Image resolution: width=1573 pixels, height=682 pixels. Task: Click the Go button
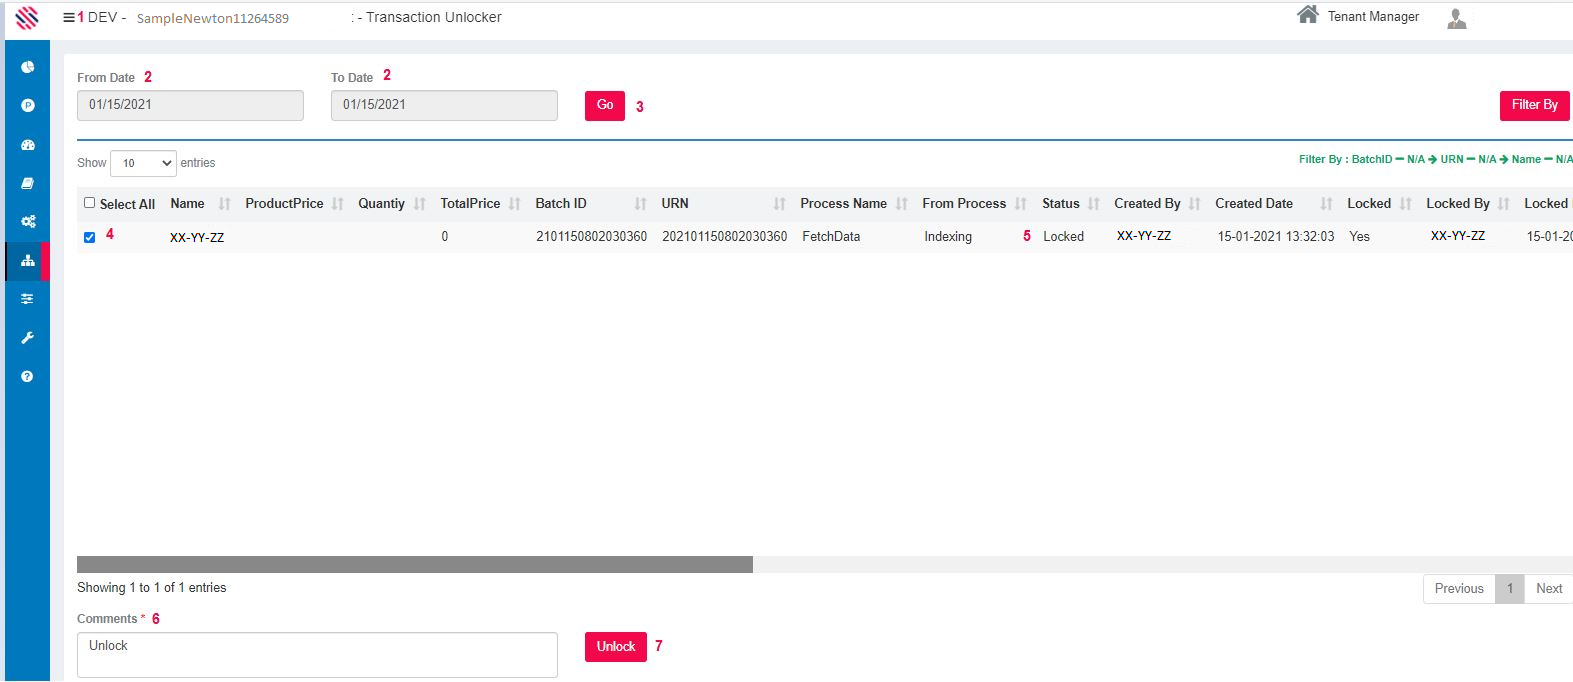click(x=605, y=105)
